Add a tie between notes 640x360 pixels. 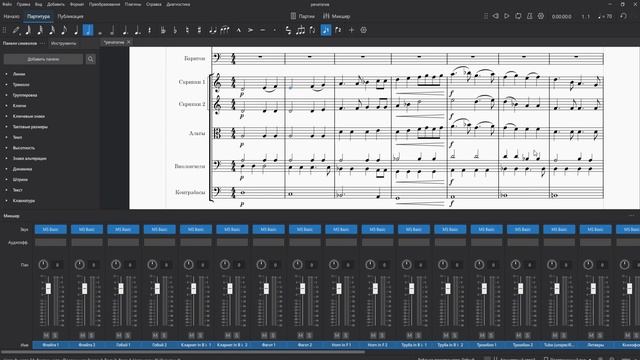pyautogui.click(x=212, y=30)
